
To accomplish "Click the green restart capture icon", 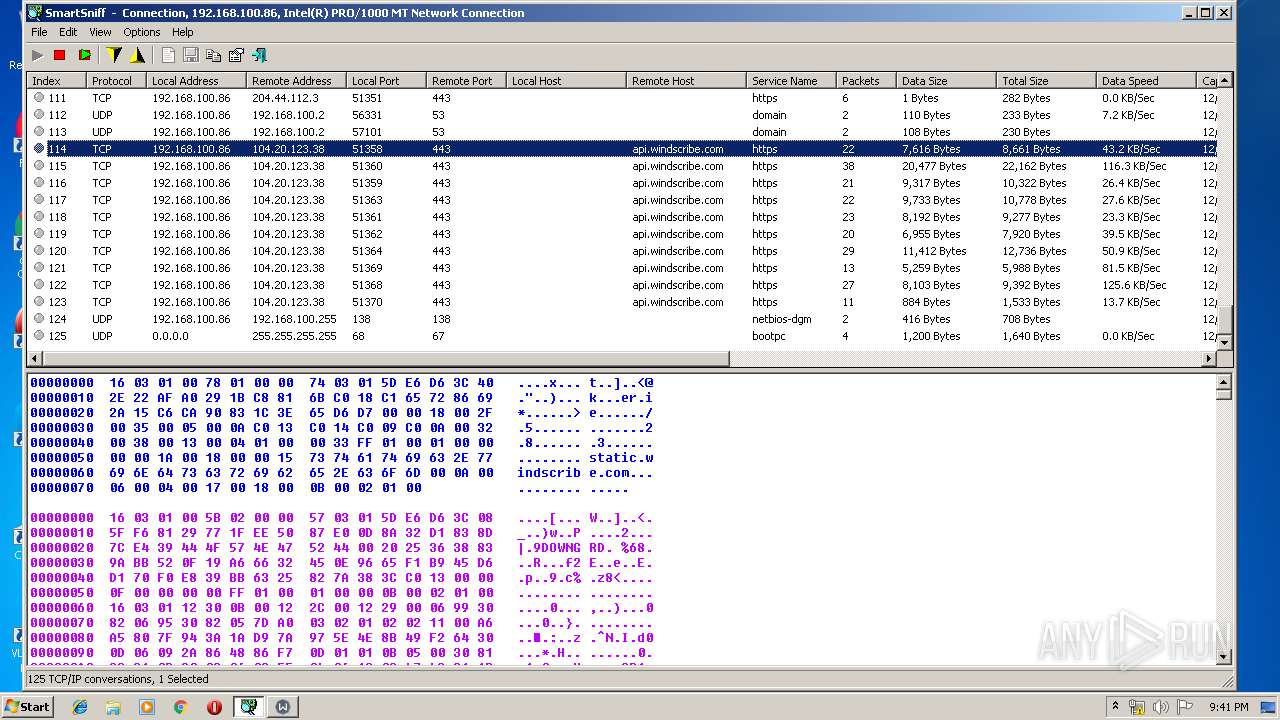I will 84,55.
